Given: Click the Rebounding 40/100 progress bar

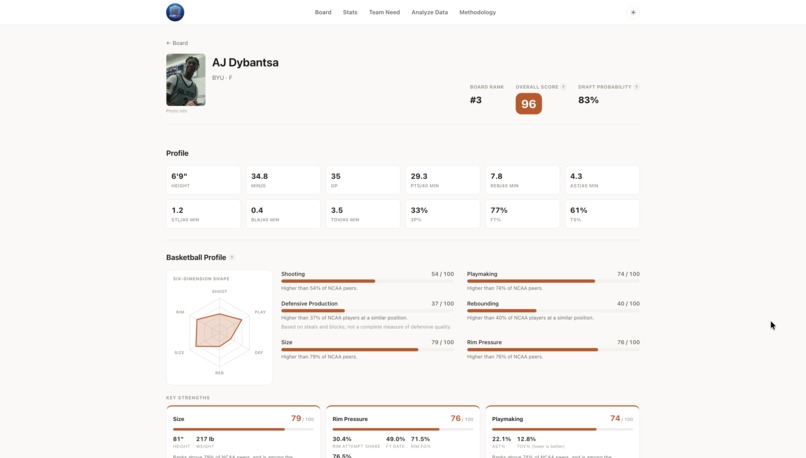Looking at the screenshot, I should click(x=553, y=310).
